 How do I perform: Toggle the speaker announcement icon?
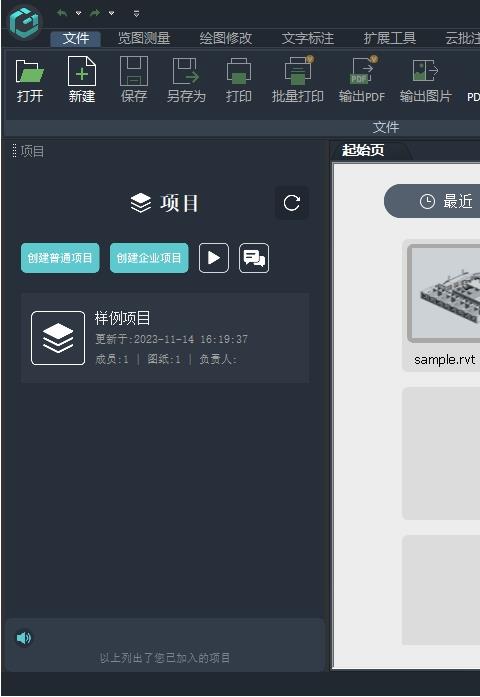coord(24,638)
